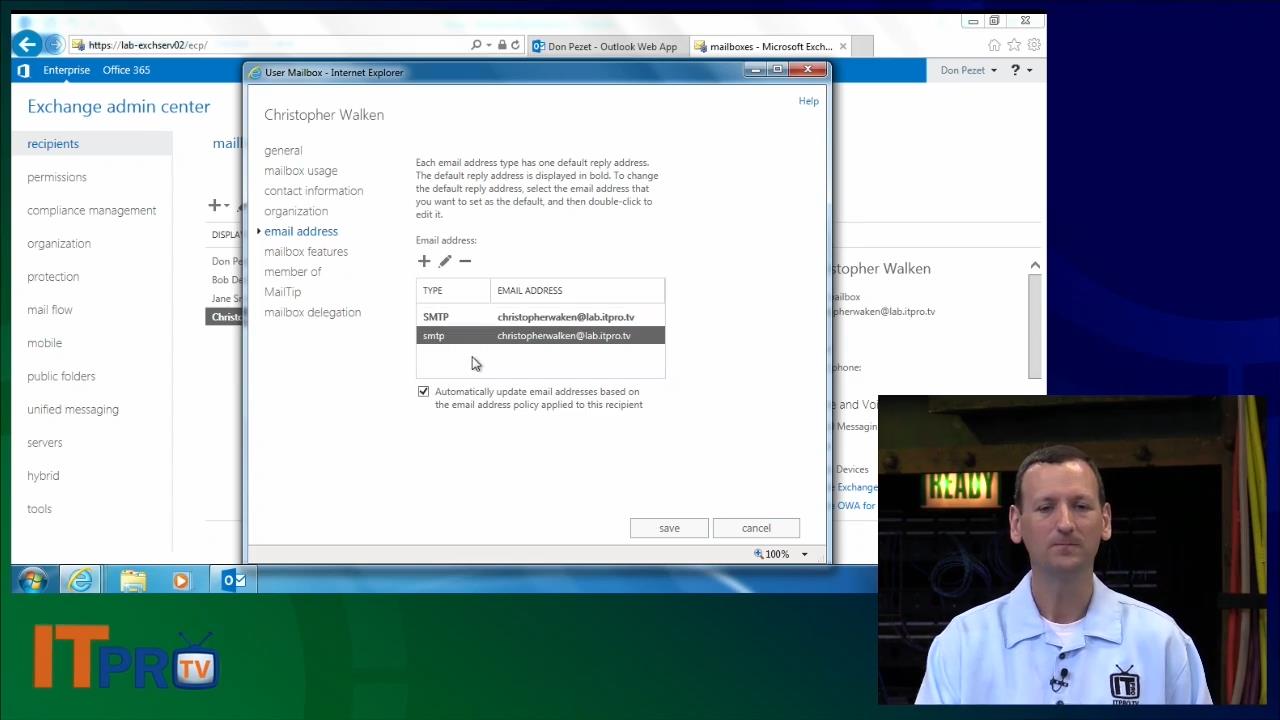Open Windows Media Player from taskbar

tap(181, 580)
